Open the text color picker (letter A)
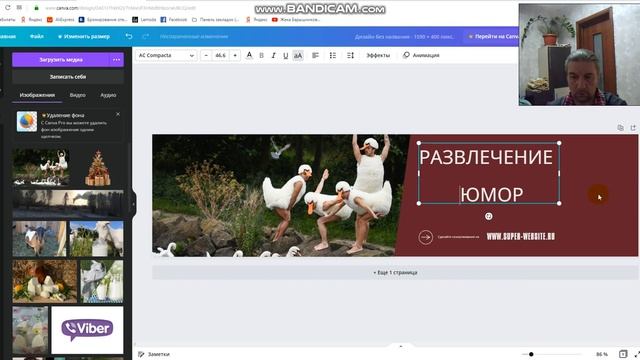 (249, 55)
